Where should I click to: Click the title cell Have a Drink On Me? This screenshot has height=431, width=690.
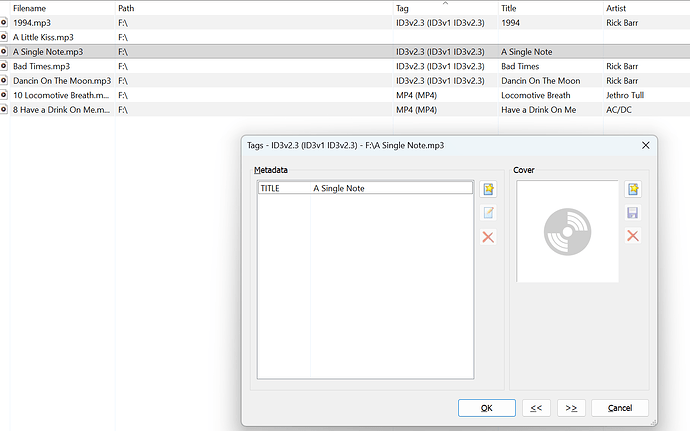click(x=539, y=110)
